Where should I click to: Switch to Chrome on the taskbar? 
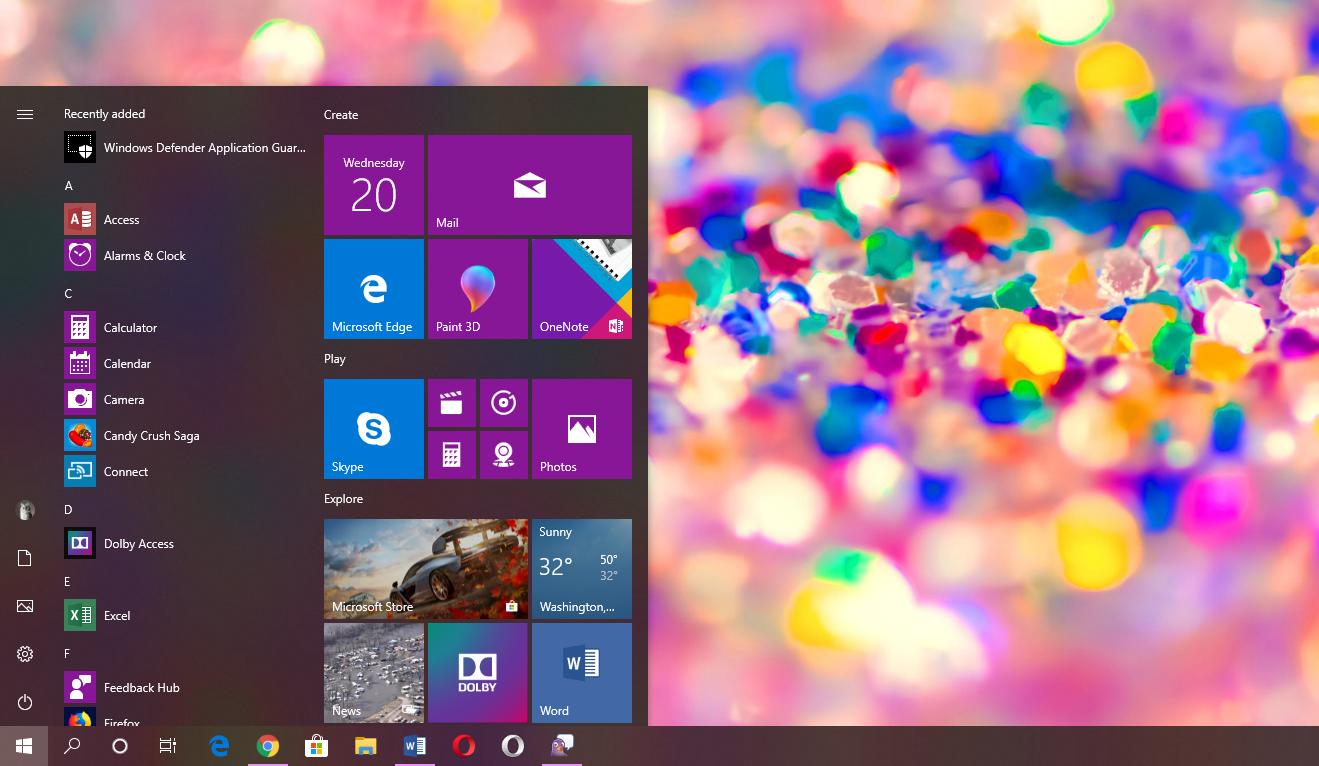[x=268, y=746]
